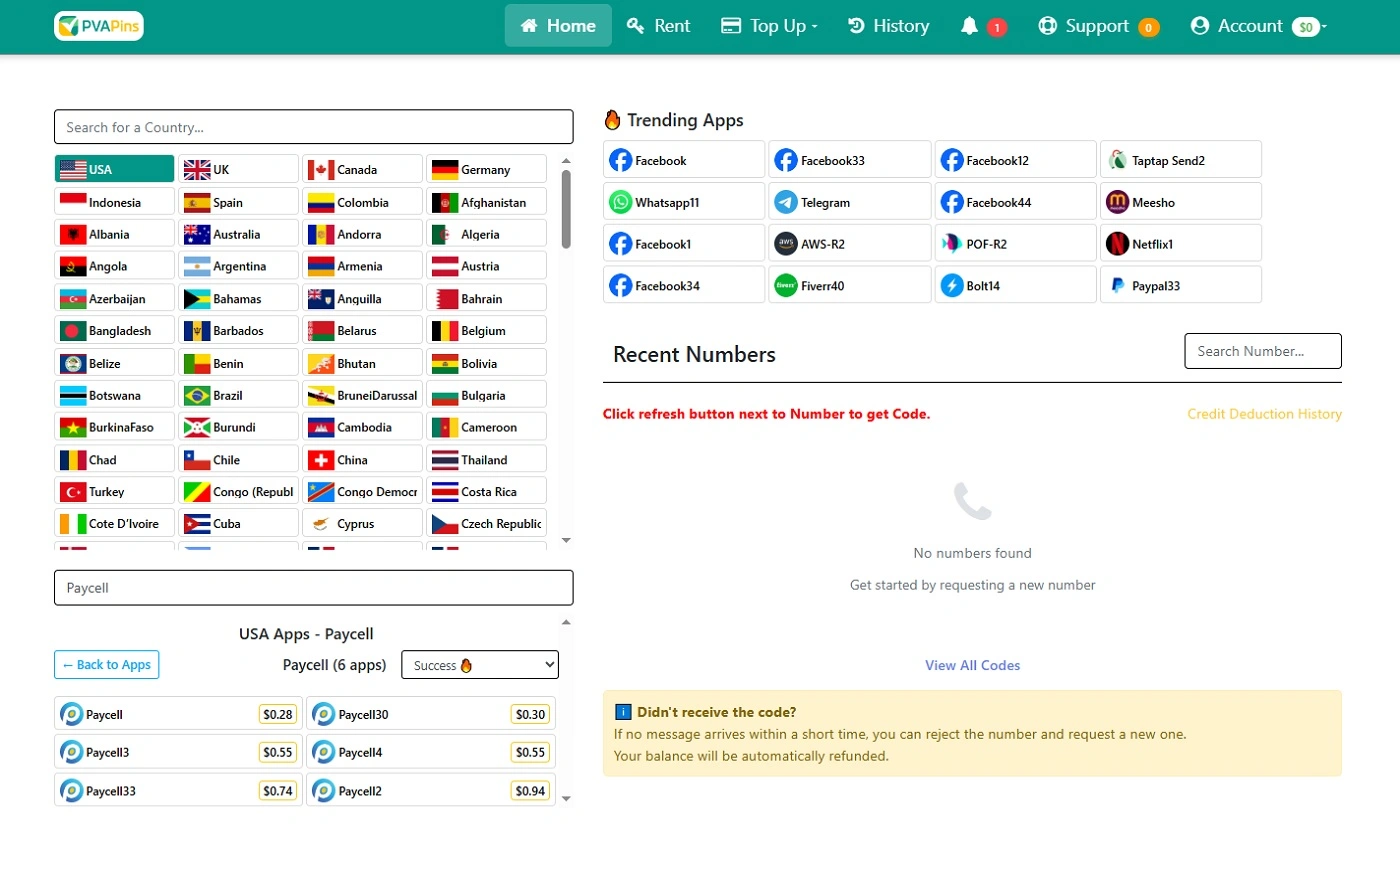This screenshot has width=1400, height=870.
Task: Pick the AWS-R2 app icon
Action: coord(786,244)
